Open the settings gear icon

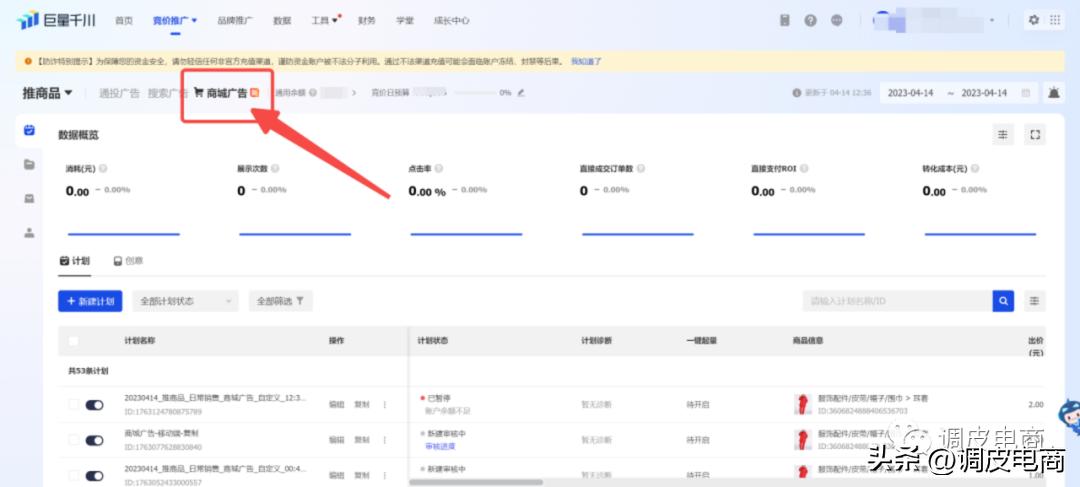pyautogui.click(x=1034, y=20)
